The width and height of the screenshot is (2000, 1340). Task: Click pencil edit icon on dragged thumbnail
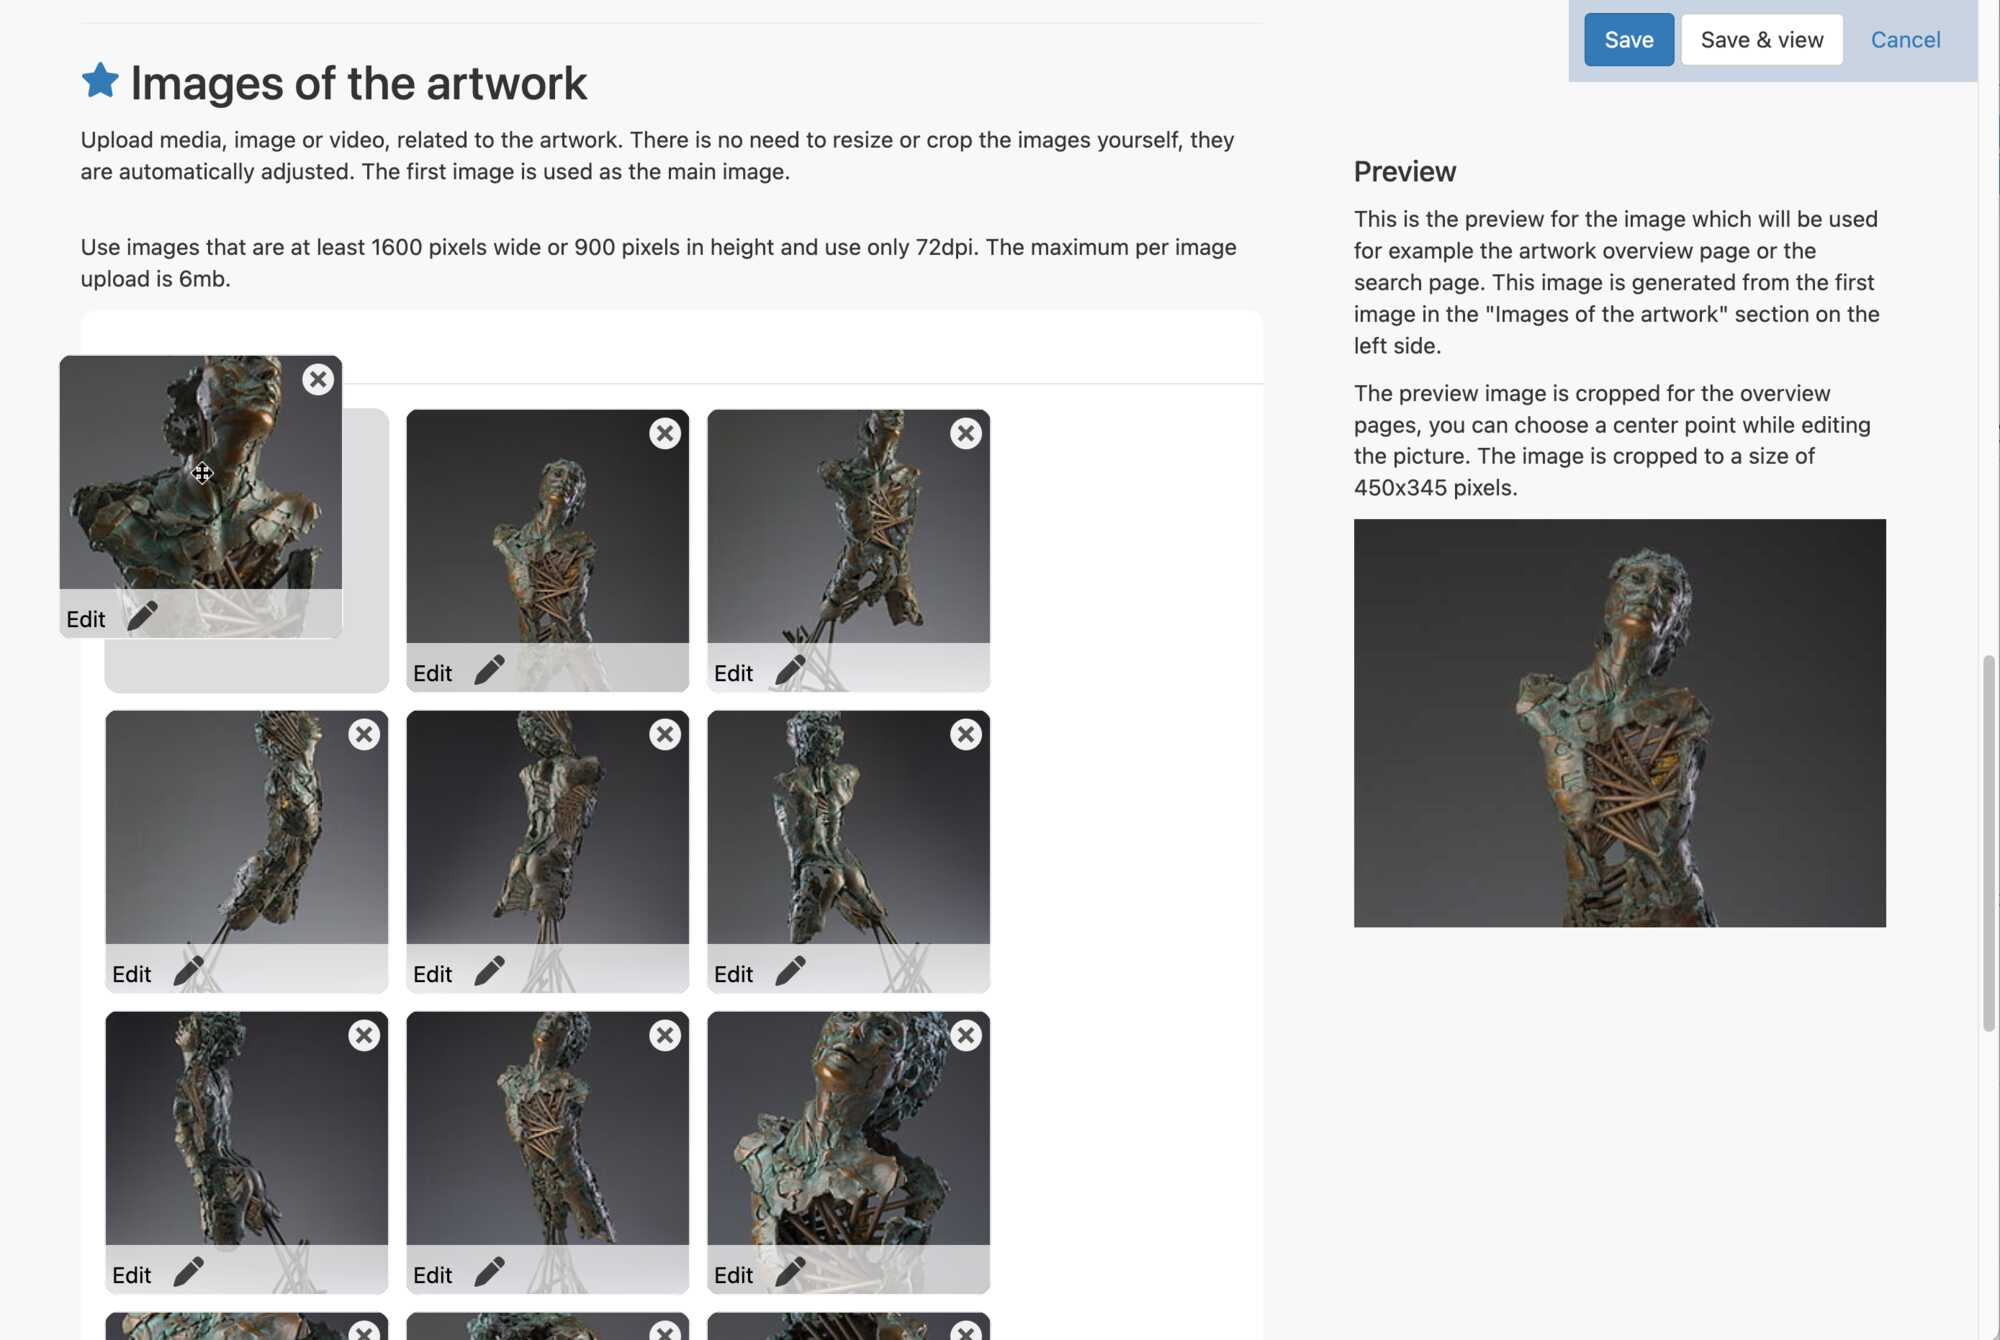pyautogui.click(x=142, y=617)
